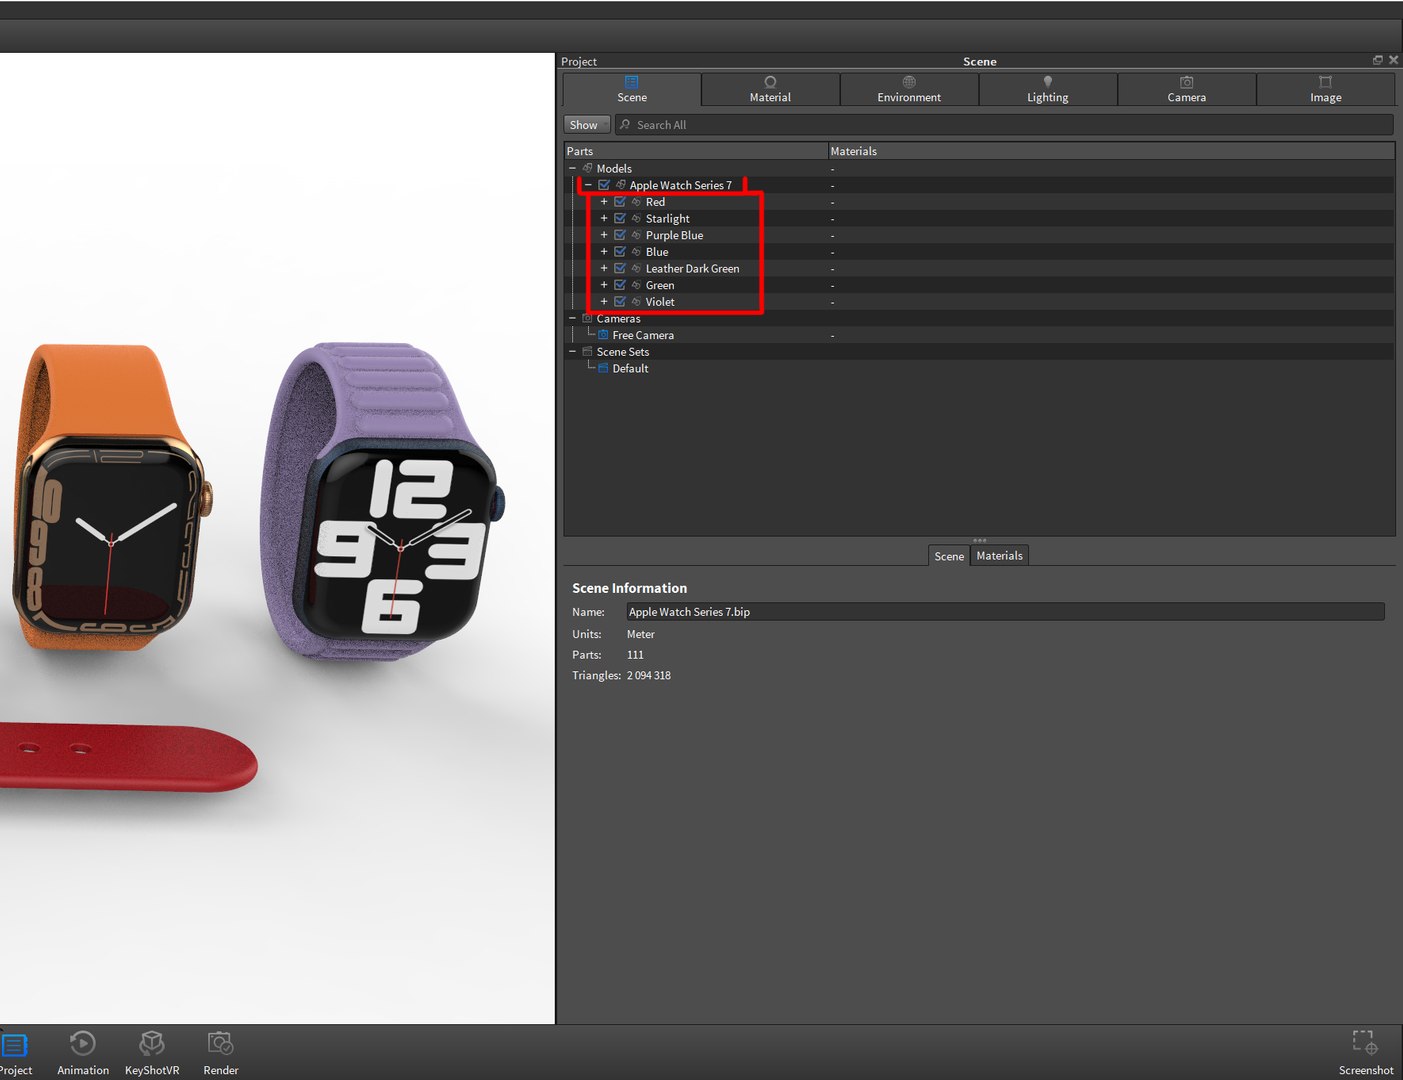Expand the Violet part group

(604, 302)
